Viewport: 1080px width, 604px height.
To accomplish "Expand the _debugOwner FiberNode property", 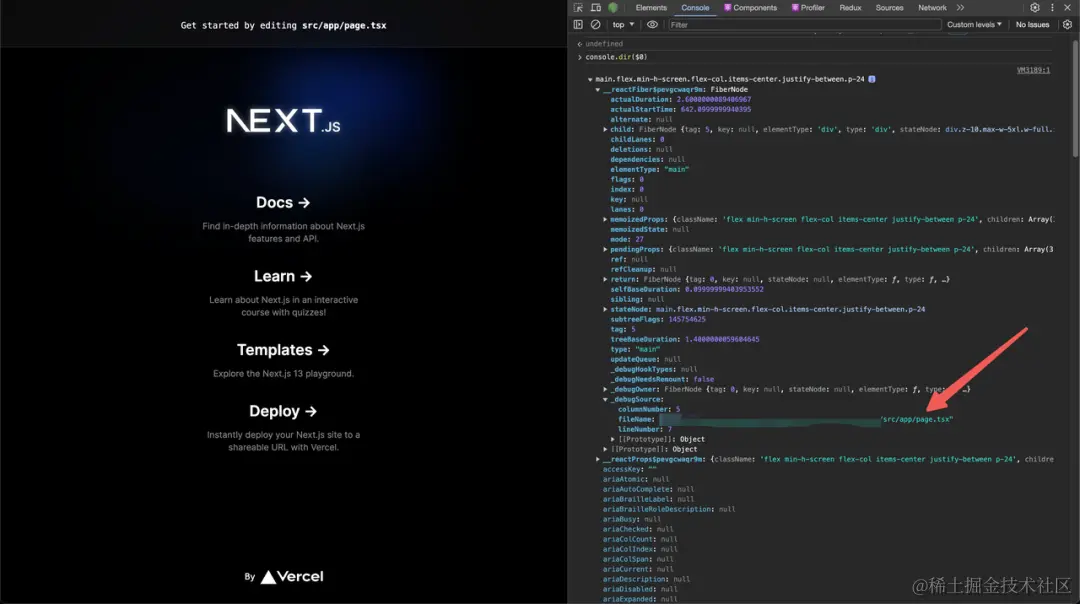I will pos(605,389).
